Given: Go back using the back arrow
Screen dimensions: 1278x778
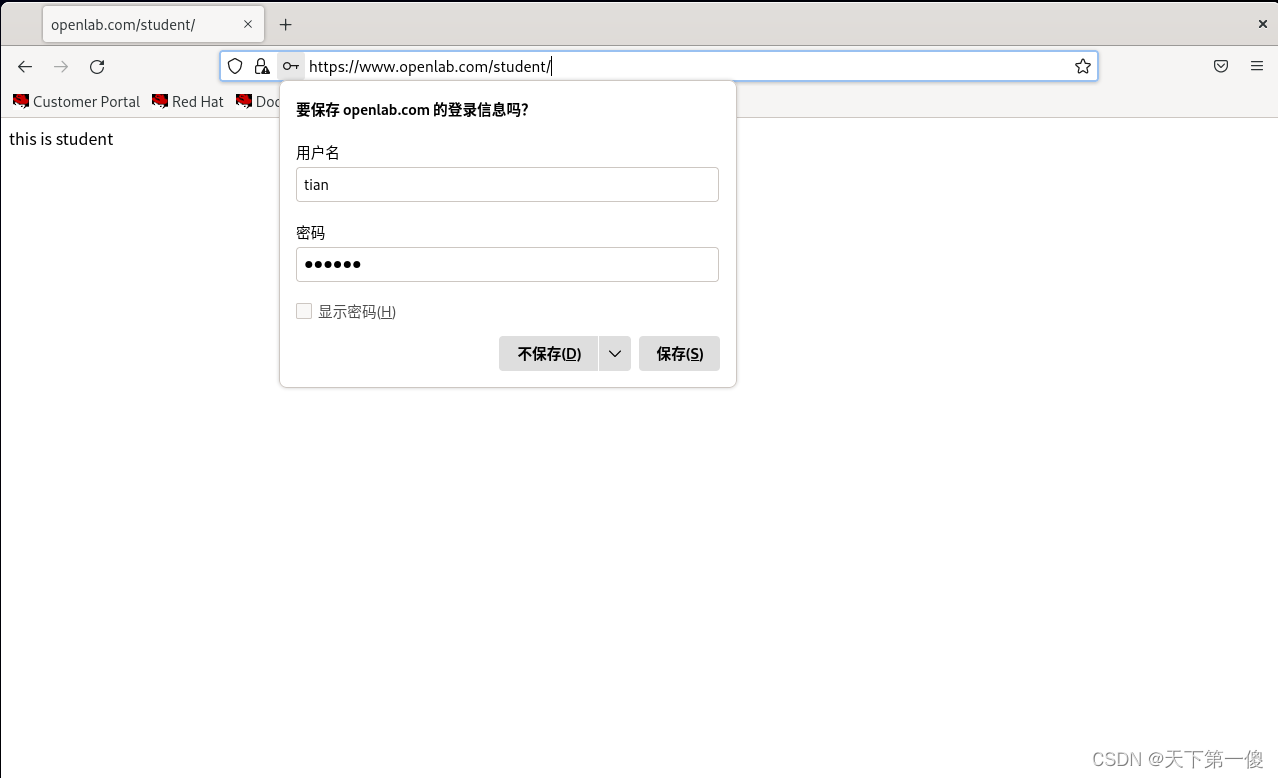Looking at the screenshot, I should tap(24, 67).
